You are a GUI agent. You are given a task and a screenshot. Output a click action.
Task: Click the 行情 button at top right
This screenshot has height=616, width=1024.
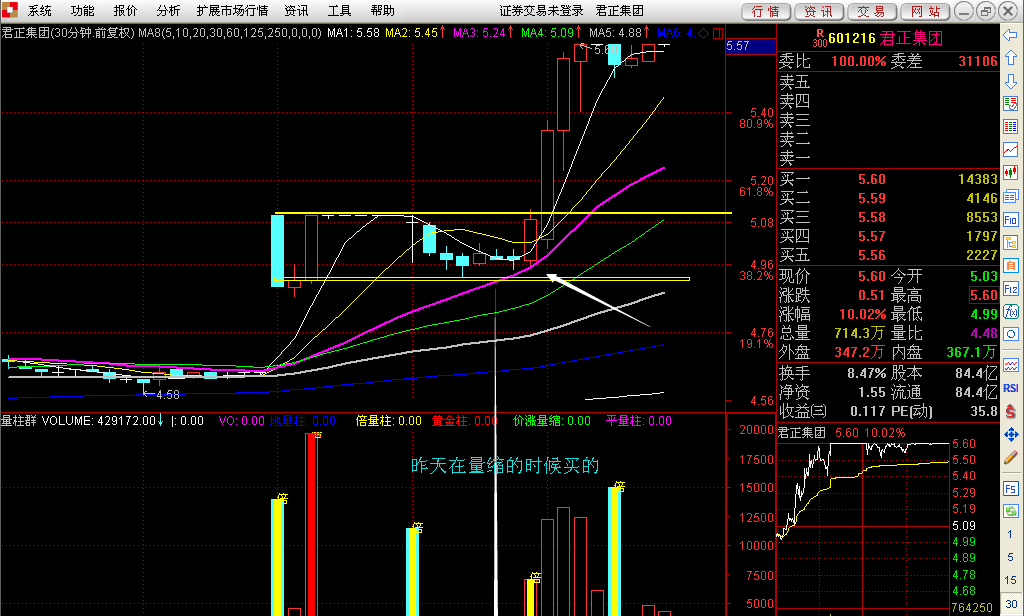pos(766,11)
